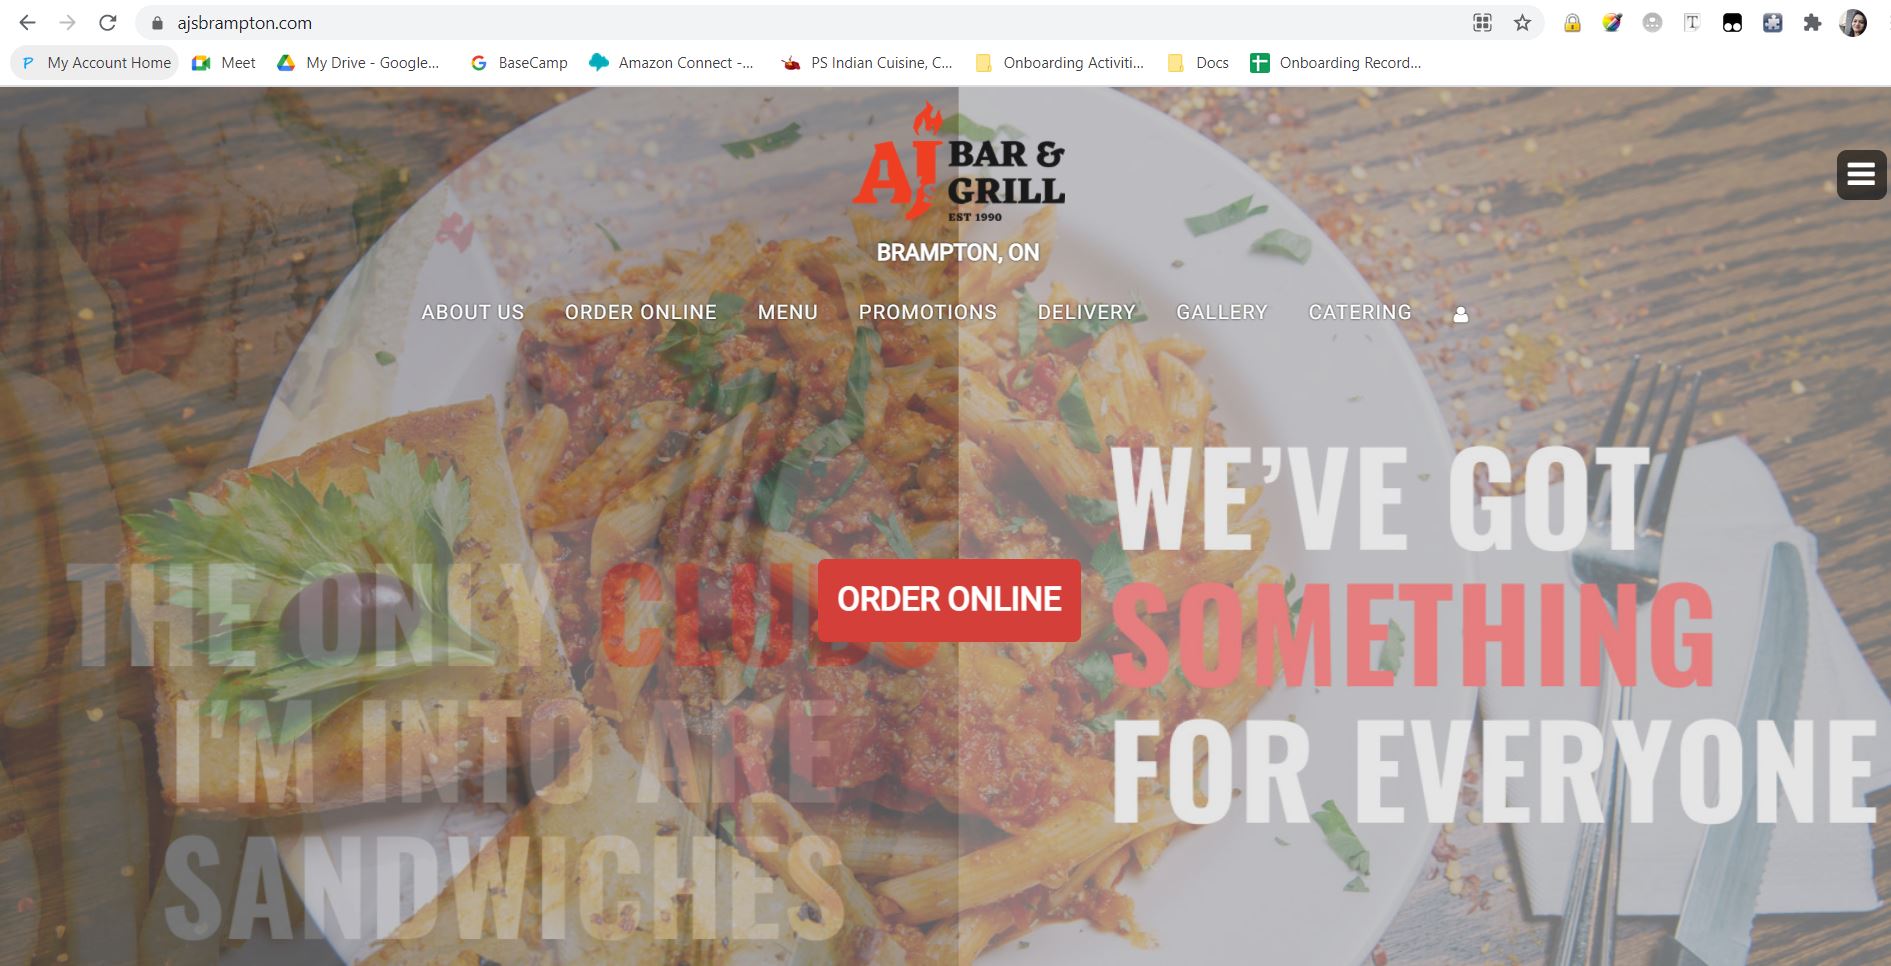
Task: Click the red ORDER ONLINE button
Action: (949, 600)
